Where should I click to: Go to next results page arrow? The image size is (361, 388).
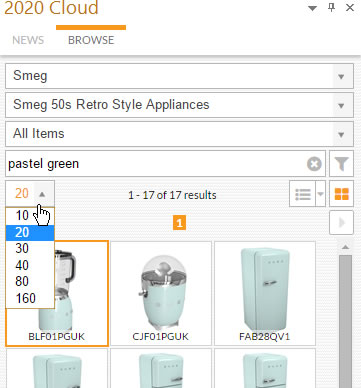341,222
